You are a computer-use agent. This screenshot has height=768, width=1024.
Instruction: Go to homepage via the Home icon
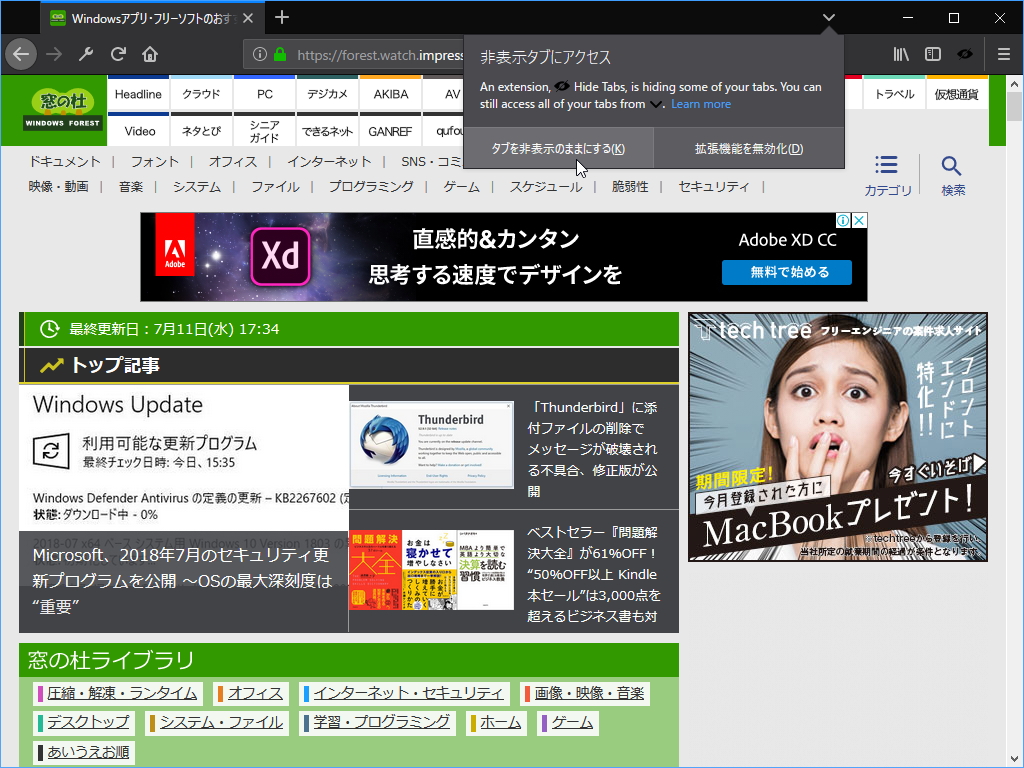150,55
